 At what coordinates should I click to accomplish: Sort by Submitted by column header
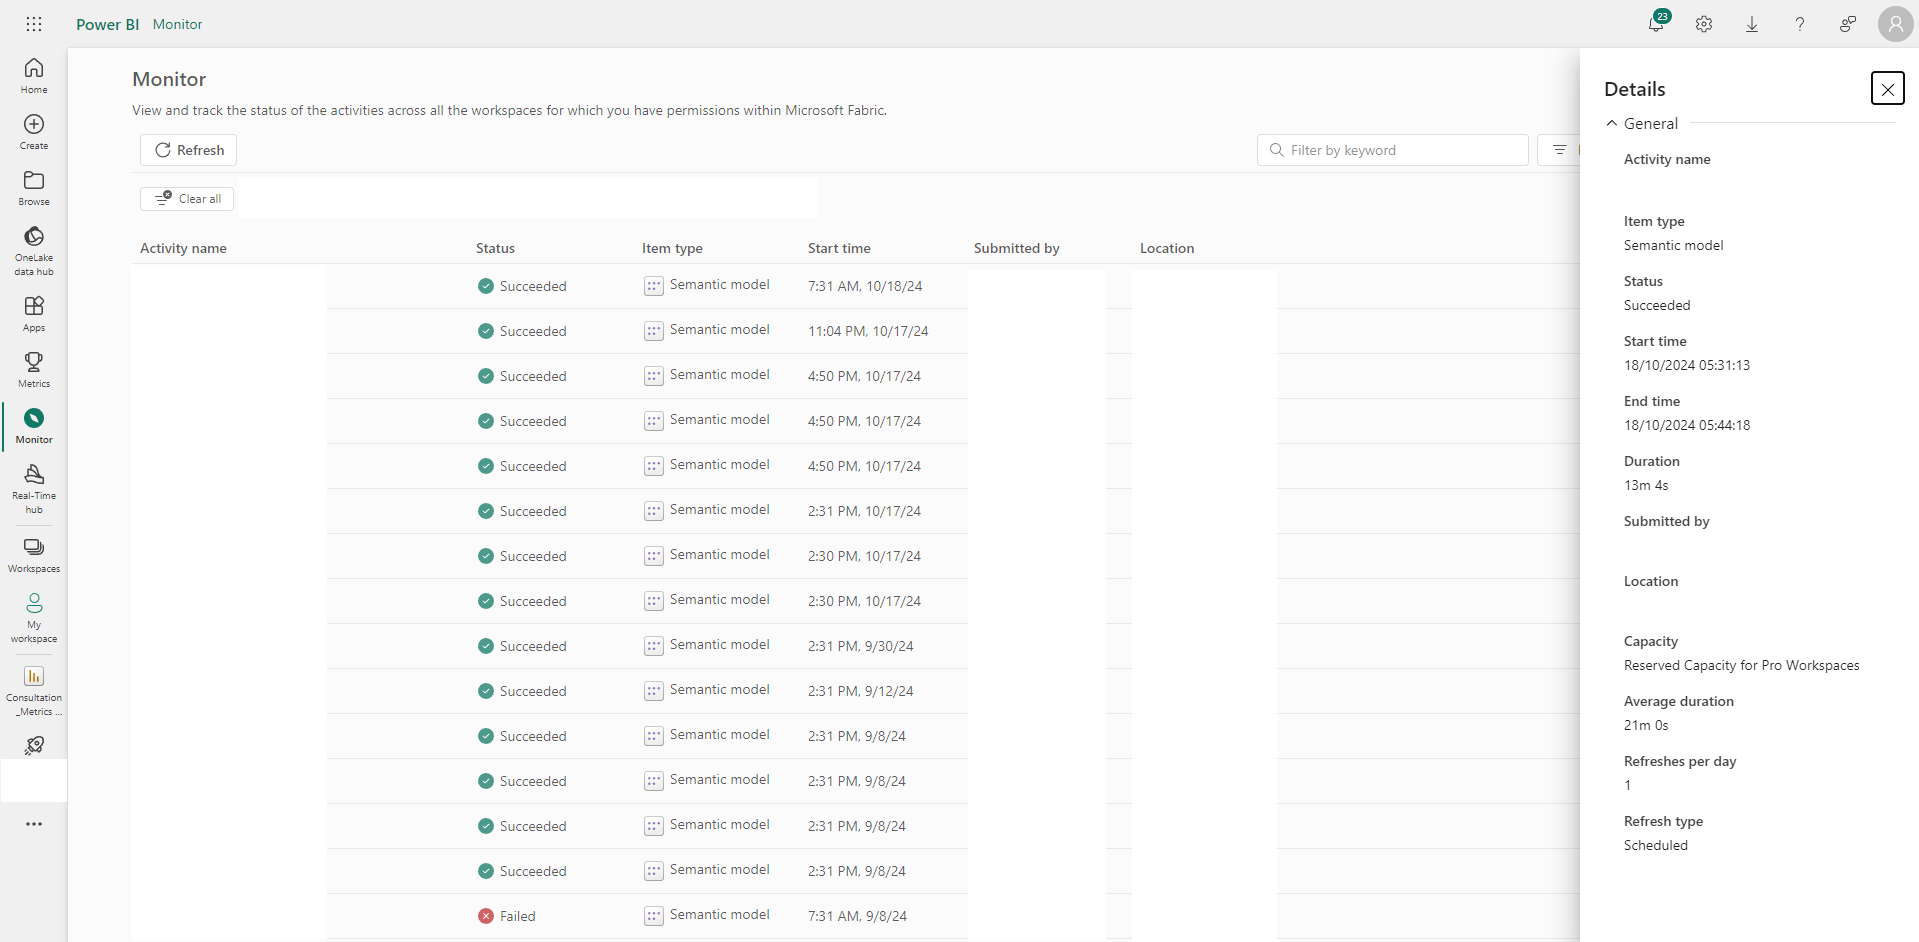point(1016,248)
